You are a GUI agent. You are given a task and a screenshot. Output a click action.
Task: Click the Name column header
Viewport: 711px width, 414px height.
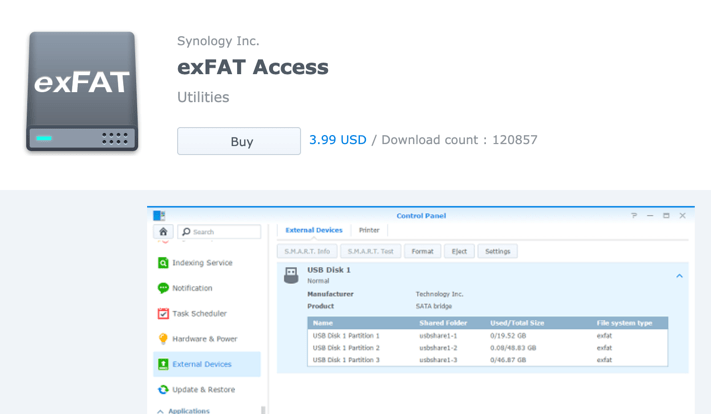[323, 323]
